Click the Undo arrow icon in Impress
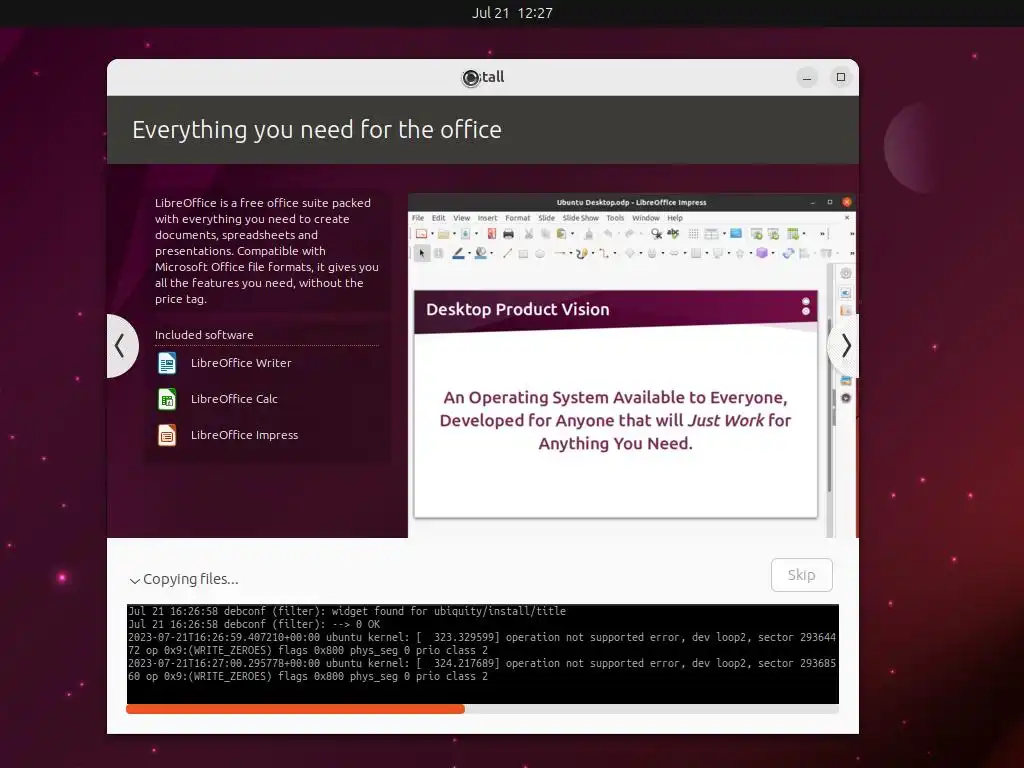Viewport: 1024px width, 768px height. pos(608,234)
